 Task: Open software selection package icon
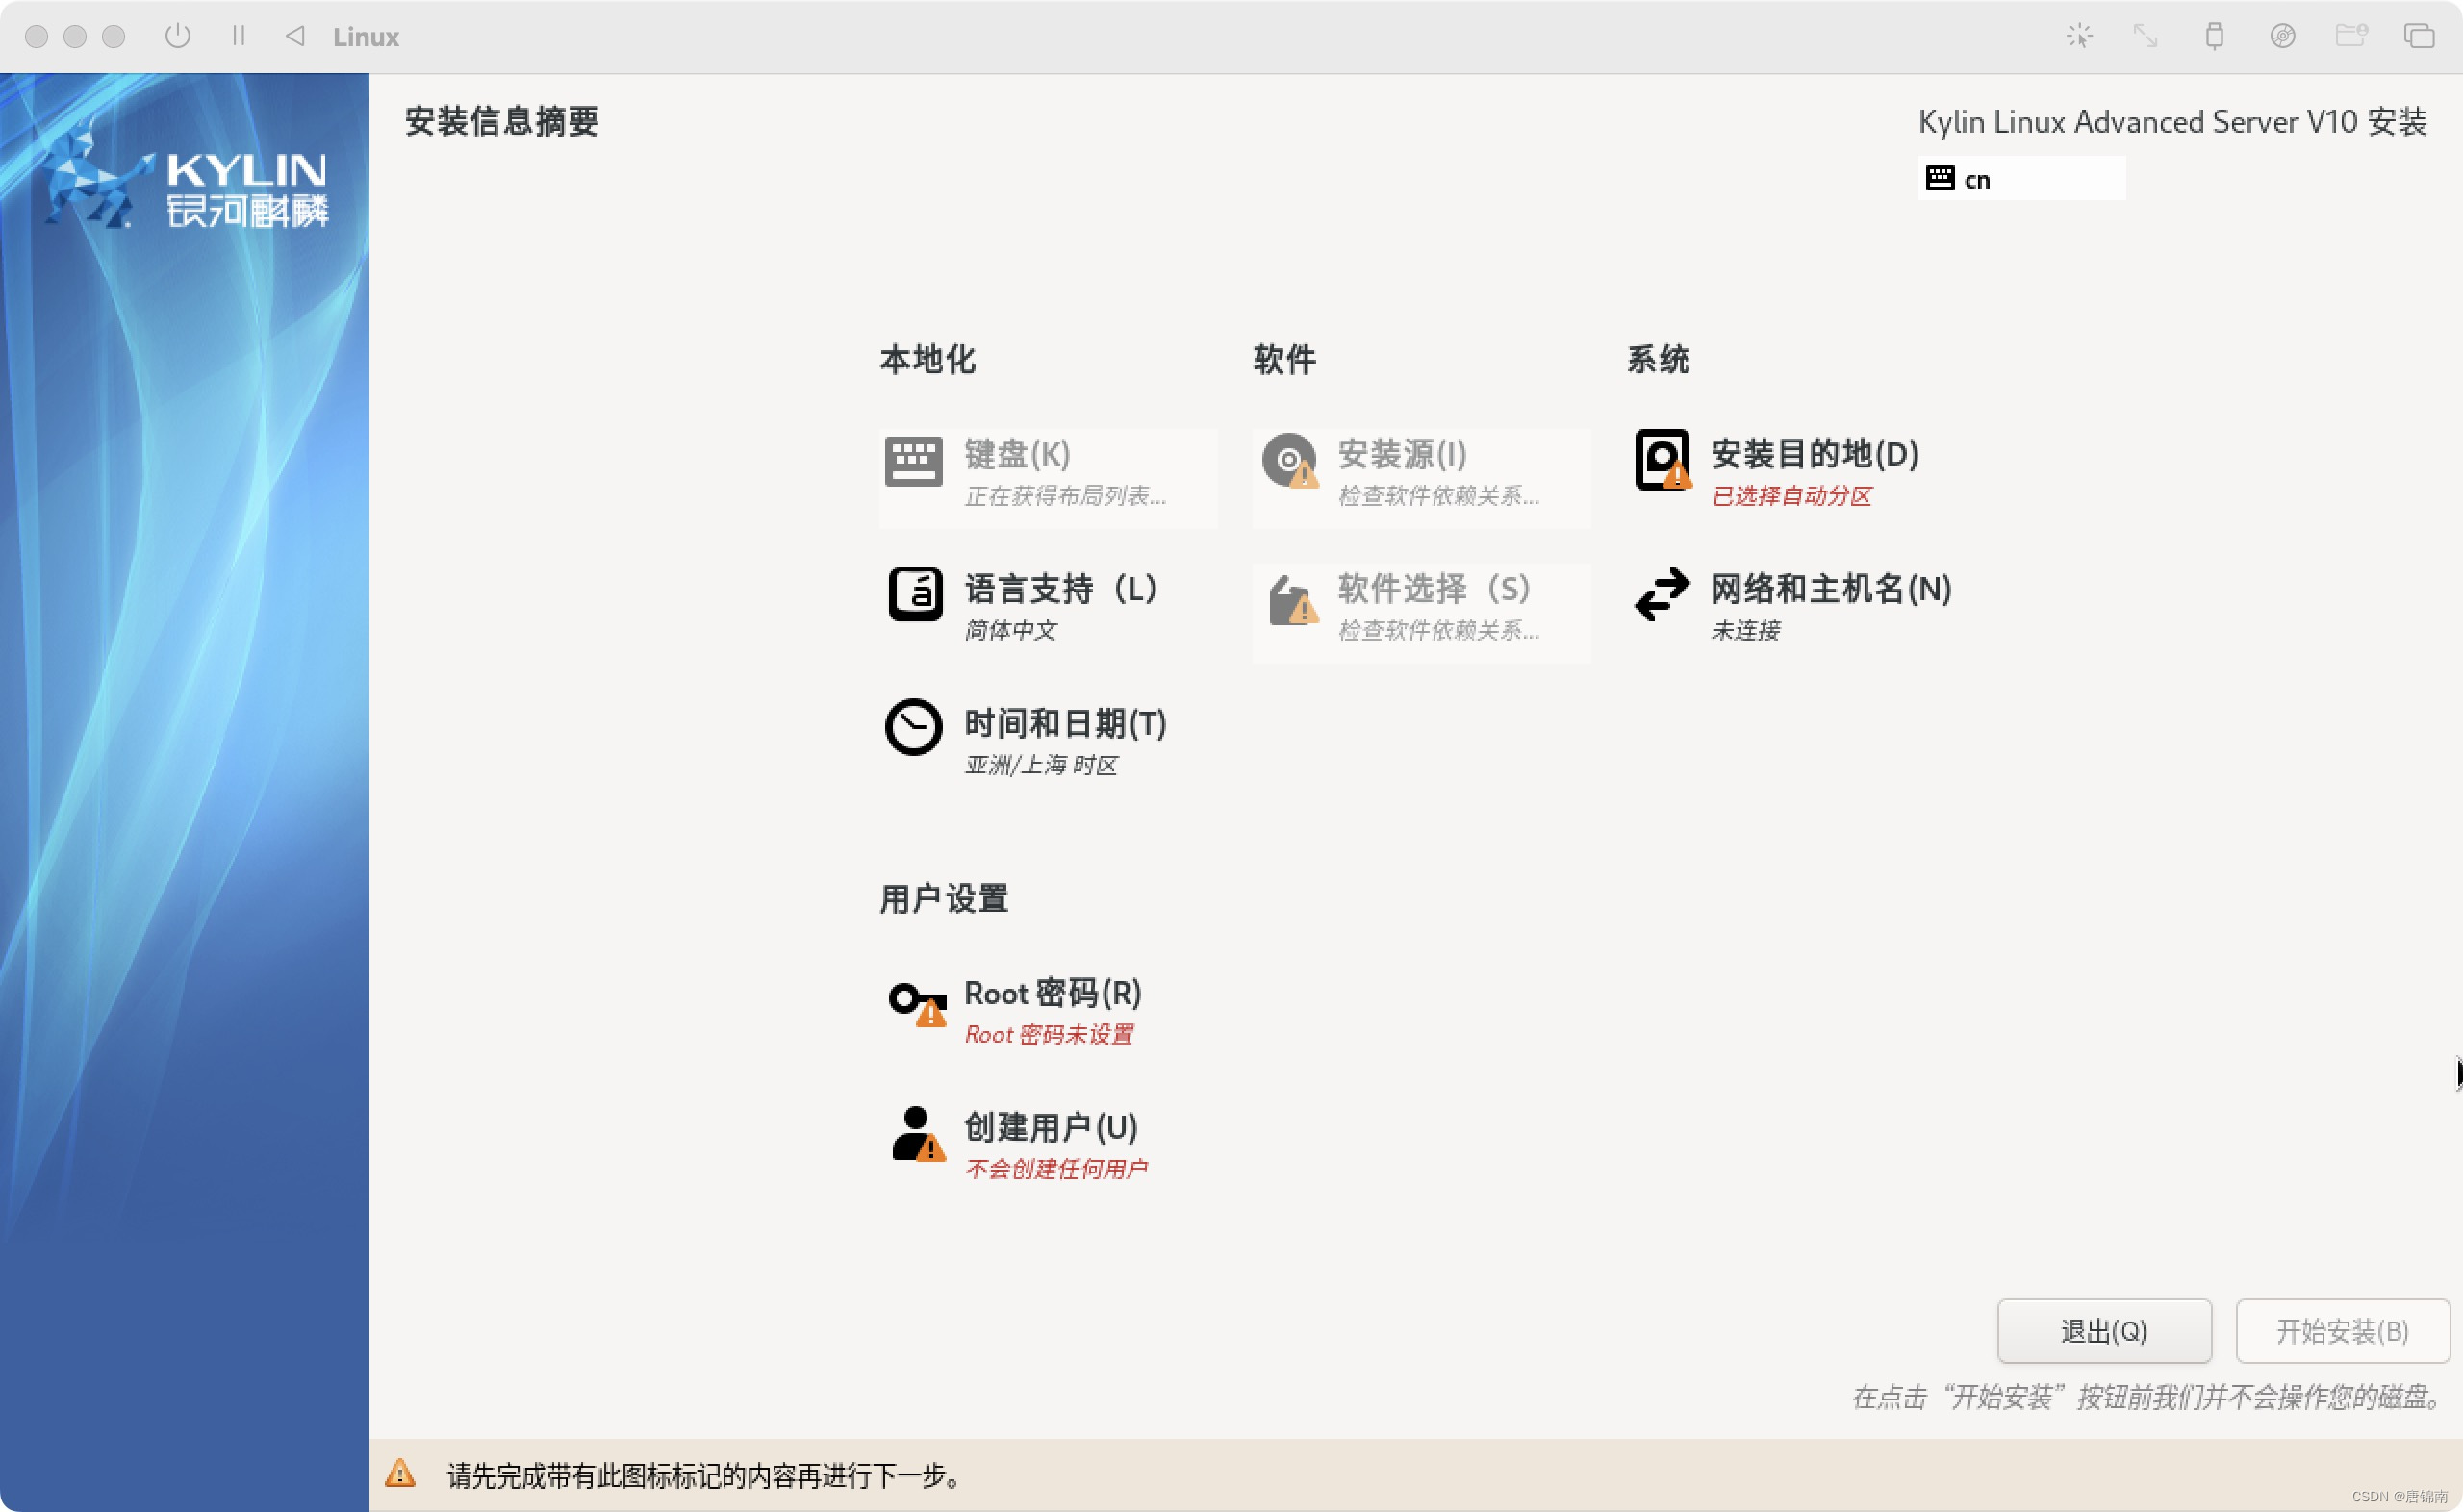point(1291,599)
